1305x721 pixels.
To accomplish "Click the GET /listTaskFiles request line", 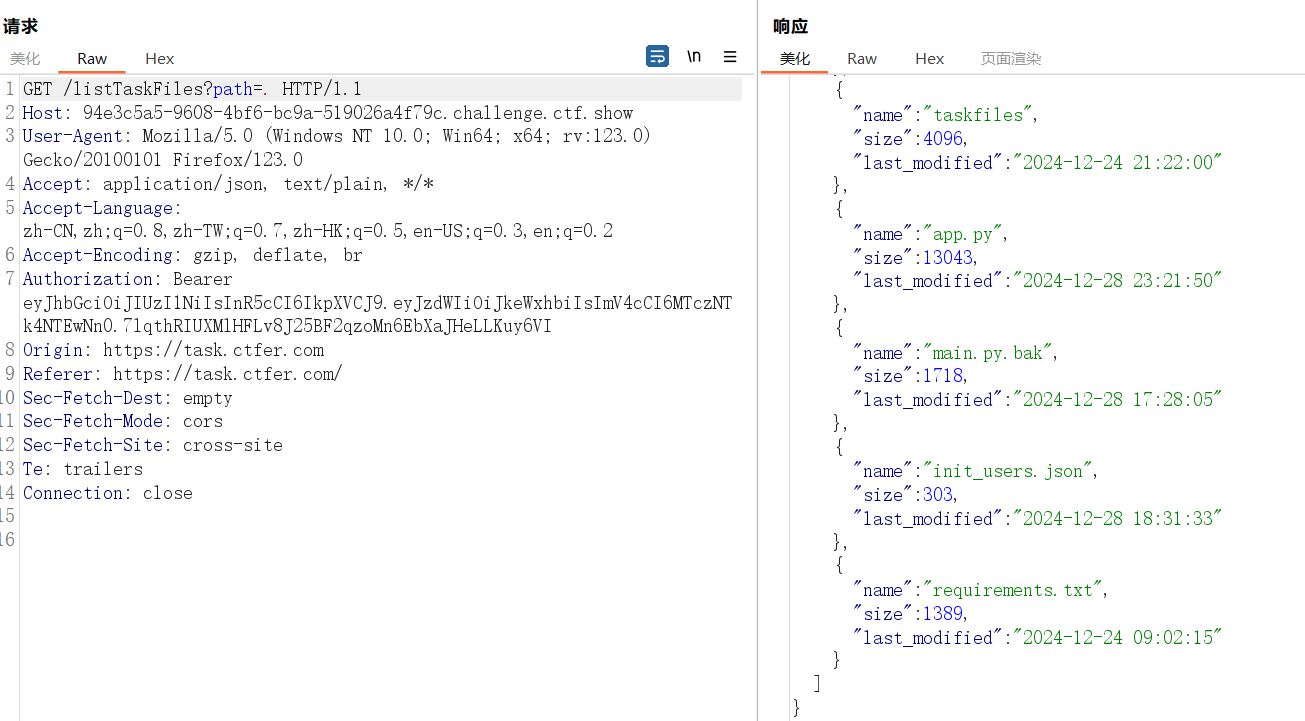I will pyautogui.click(x=192, y=90).
